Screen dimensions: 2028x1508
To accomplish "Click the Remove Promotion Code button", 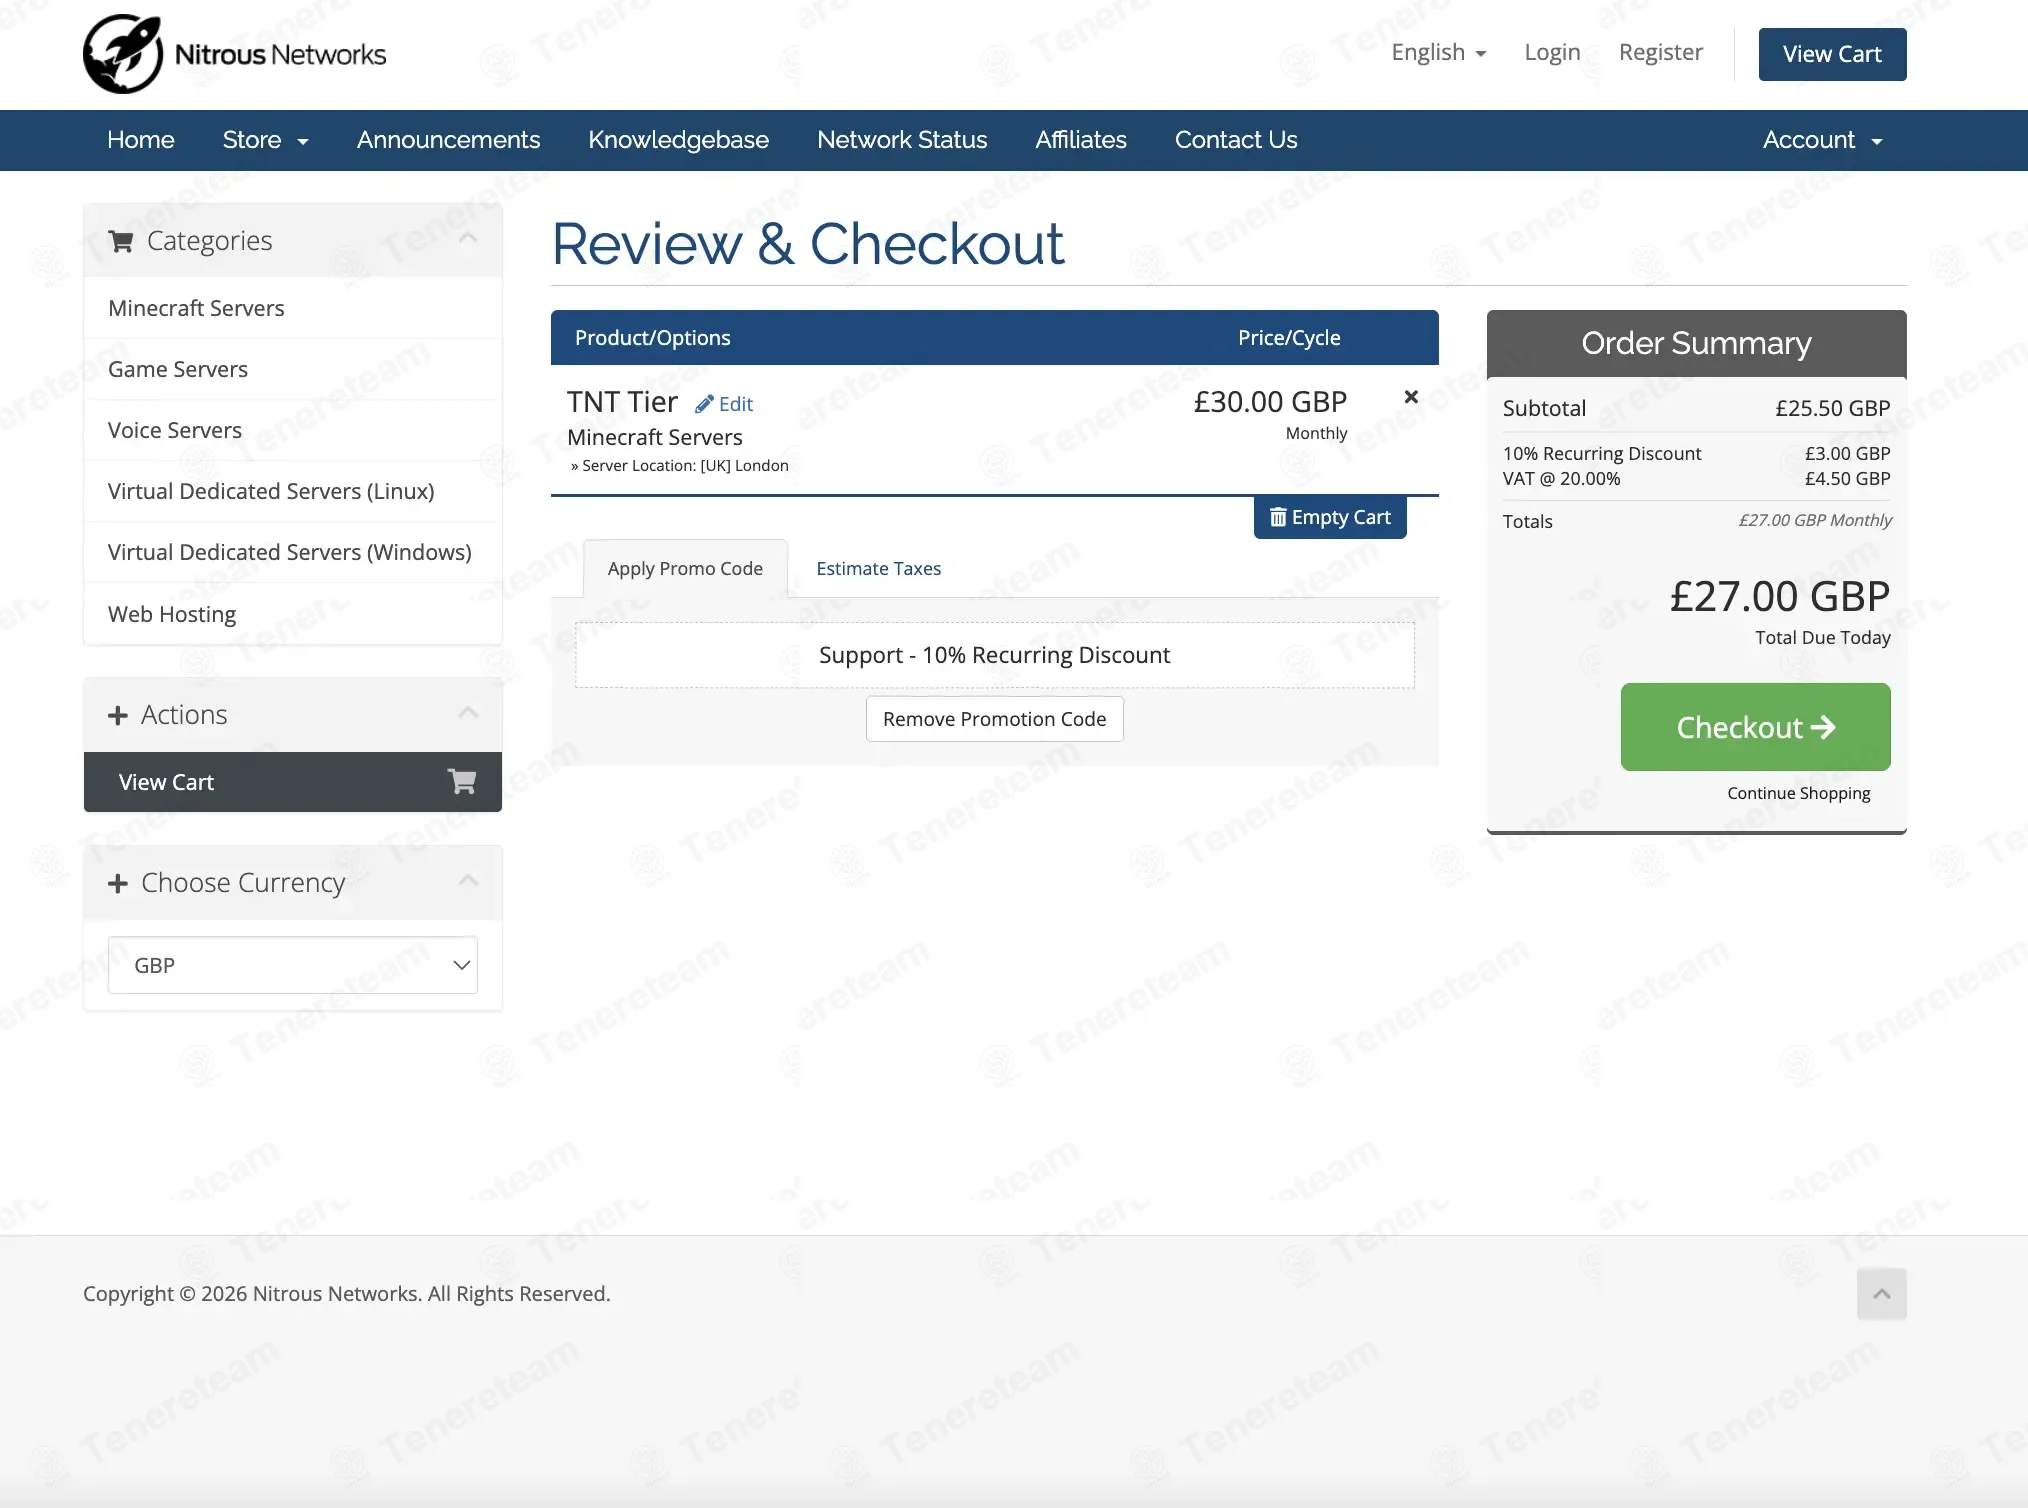I will click(995, 719).
